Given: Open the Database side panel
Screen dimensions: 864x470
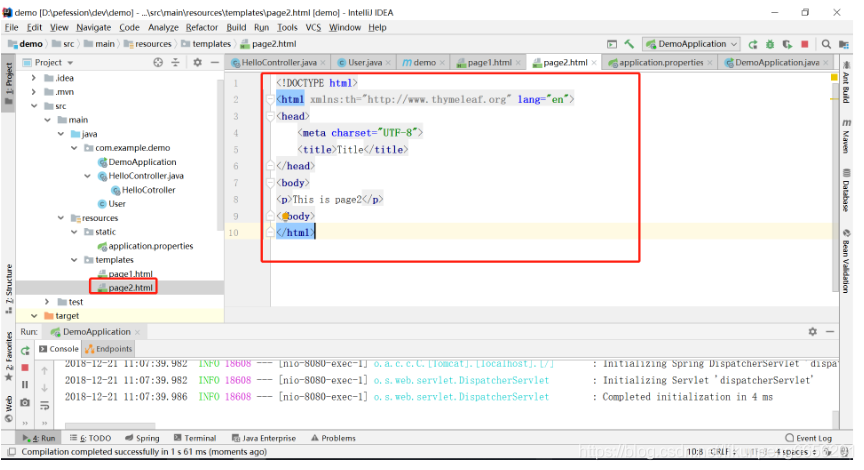Looking at the screenshot, I should pyautogui.click(x=846, y=190).
